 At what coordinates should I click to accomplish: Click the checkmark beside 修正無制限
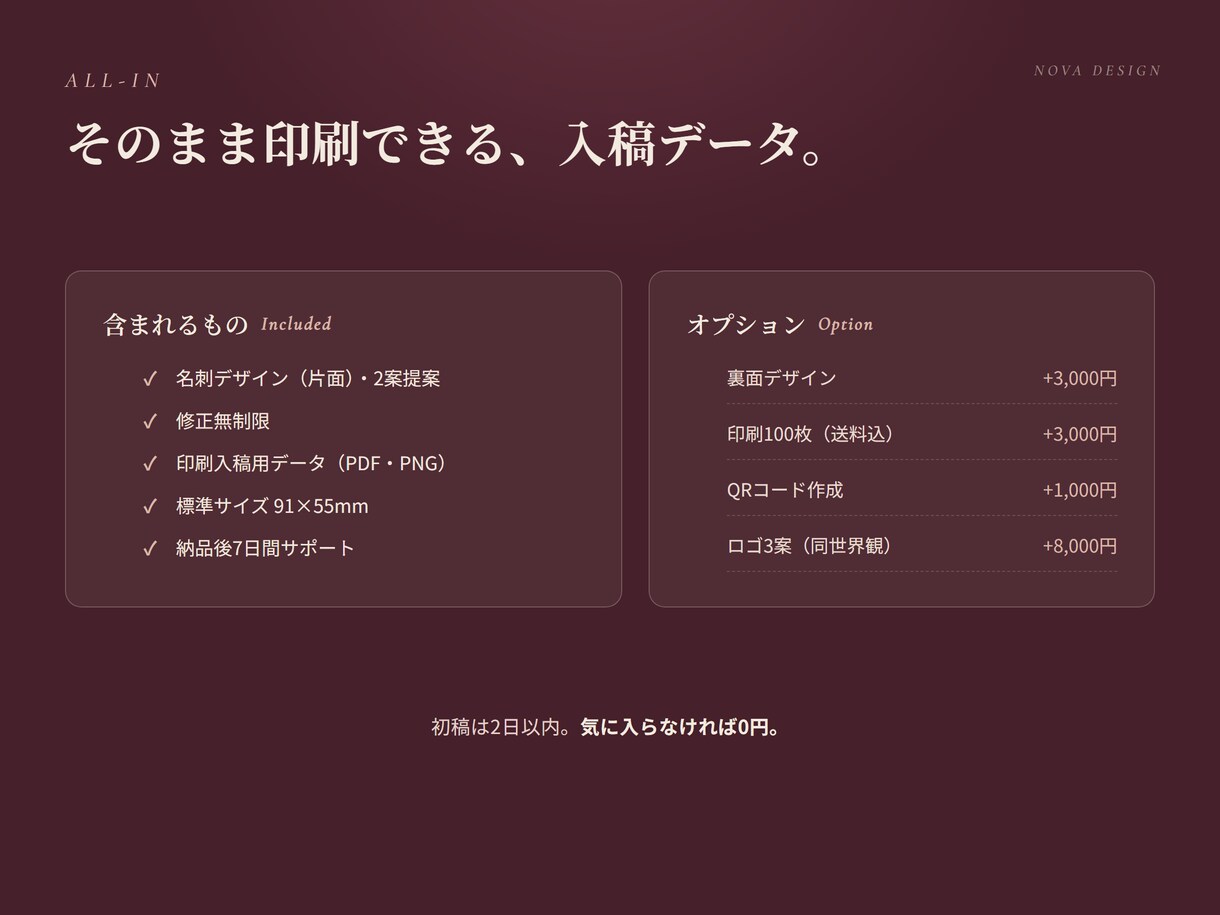150,421
